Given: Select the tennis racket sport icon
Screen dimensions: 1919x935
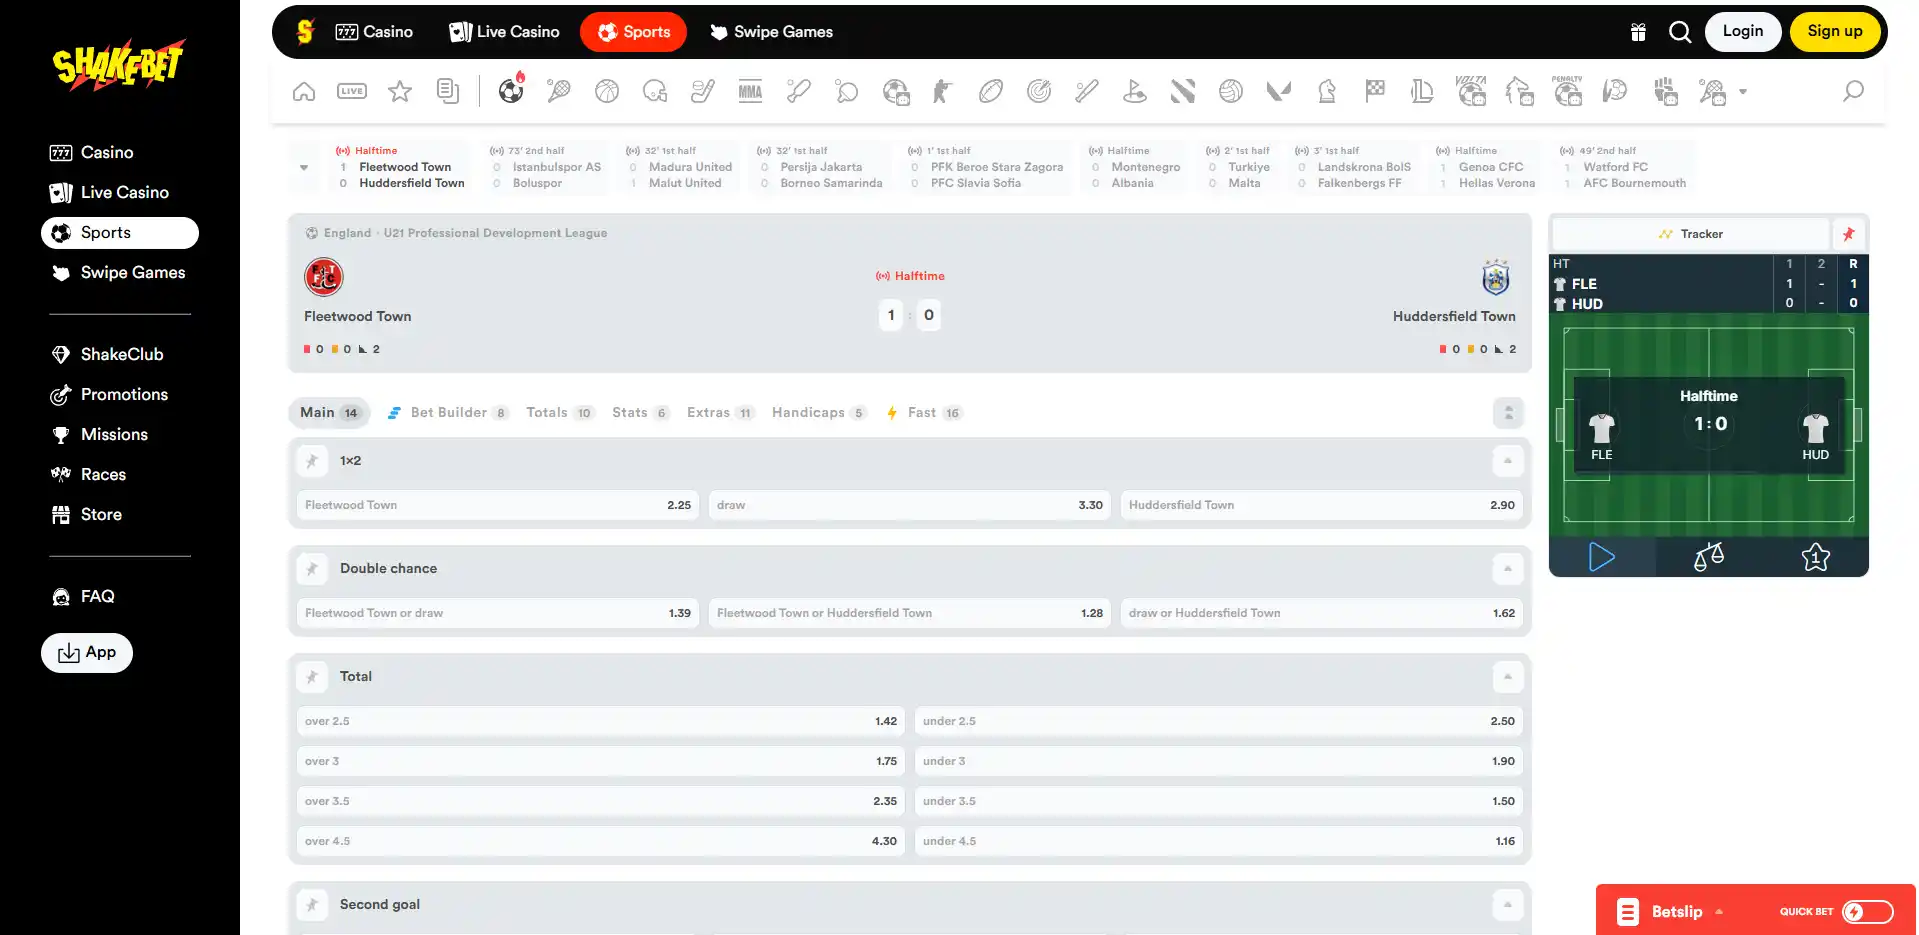Looking at the screenshot, I should (559, 92).
